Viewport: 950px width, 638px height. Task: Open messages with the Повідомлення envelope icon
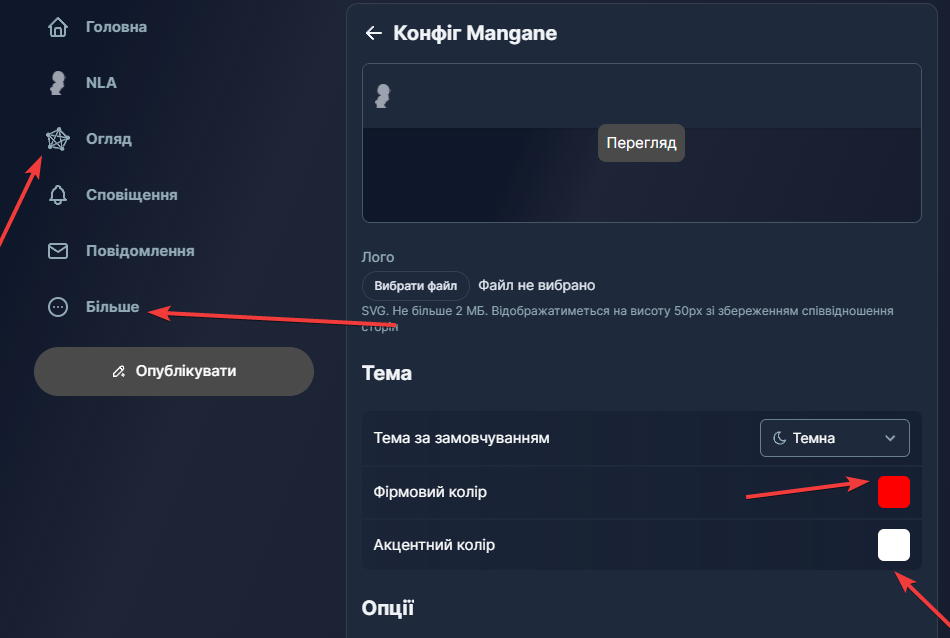pyautogui.click(x=56, y=251)
